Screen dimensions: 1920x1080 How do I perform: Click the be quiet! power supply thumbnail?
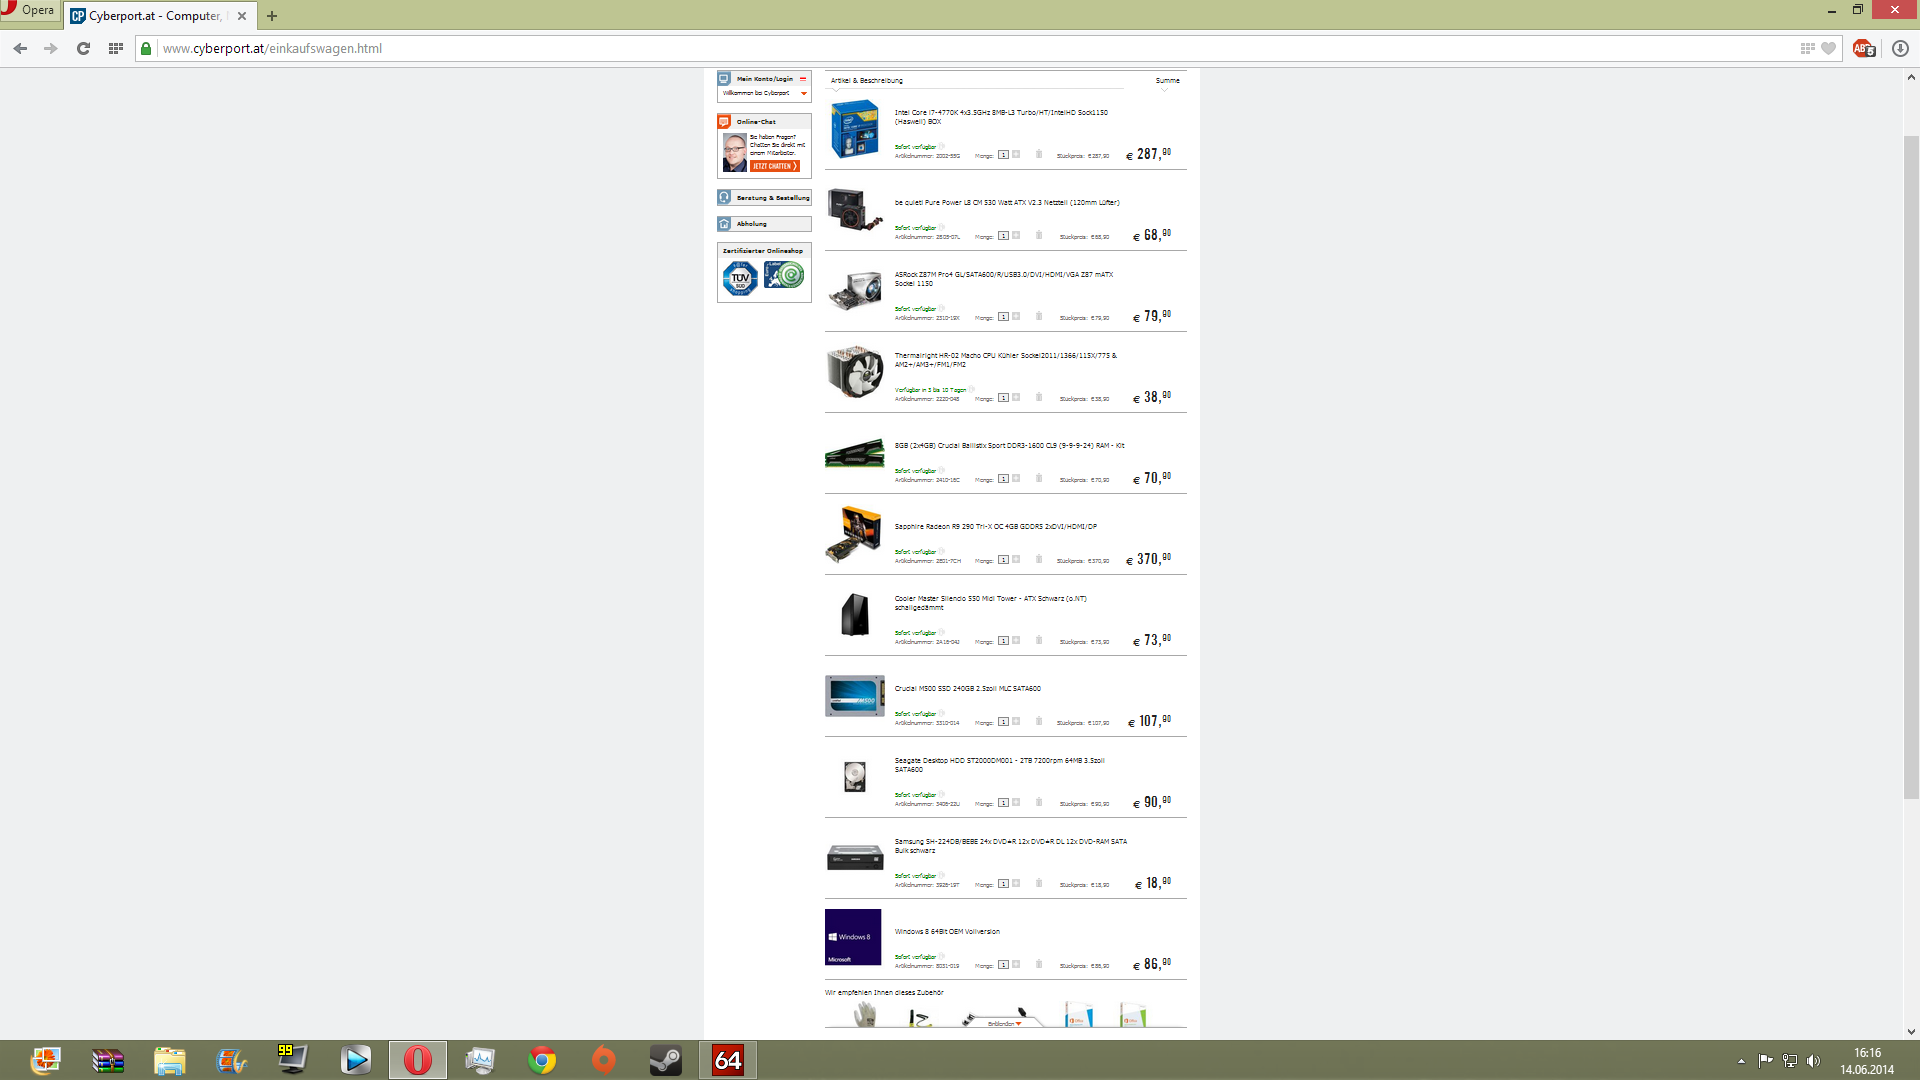tap(854, 210)
